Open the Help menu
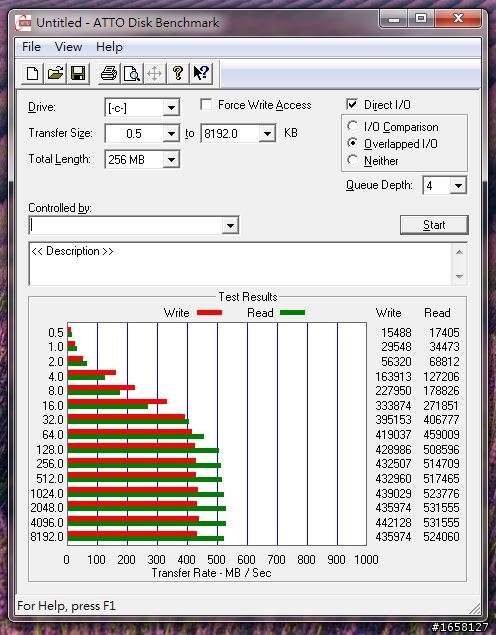The image size is (496, 635). [x=109, y=47]
